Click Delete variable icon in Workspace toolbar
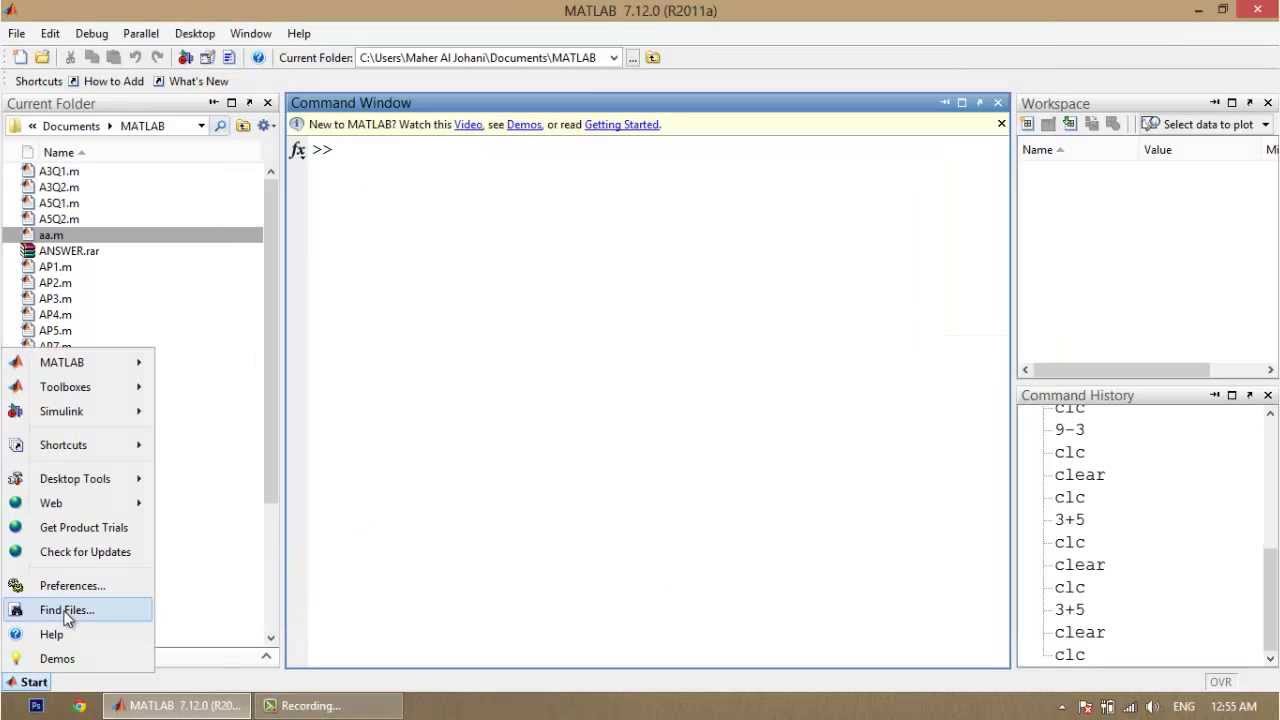The height and width of the screenshot is (720, 1280). [1112, 124]
